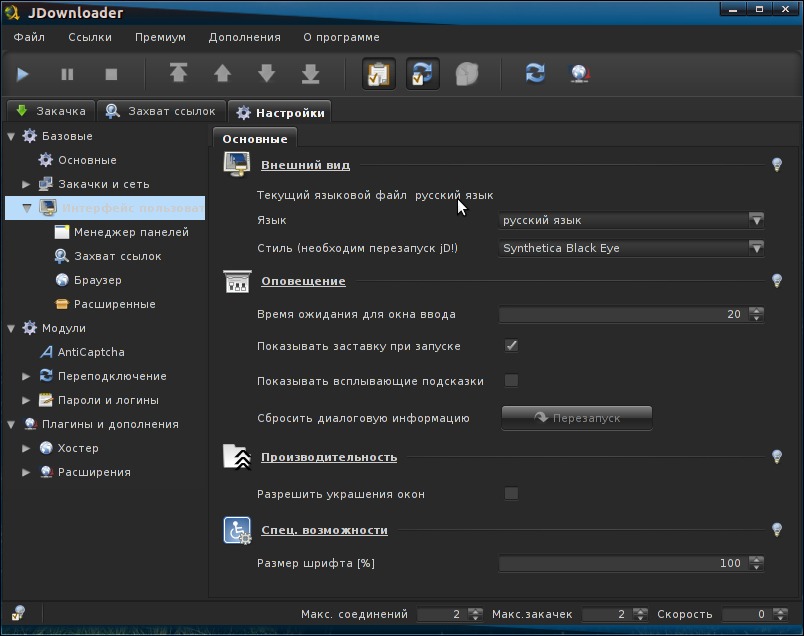Click the globe update toolbar icon
Screen dimensions: 804x636
click(579, 73)
